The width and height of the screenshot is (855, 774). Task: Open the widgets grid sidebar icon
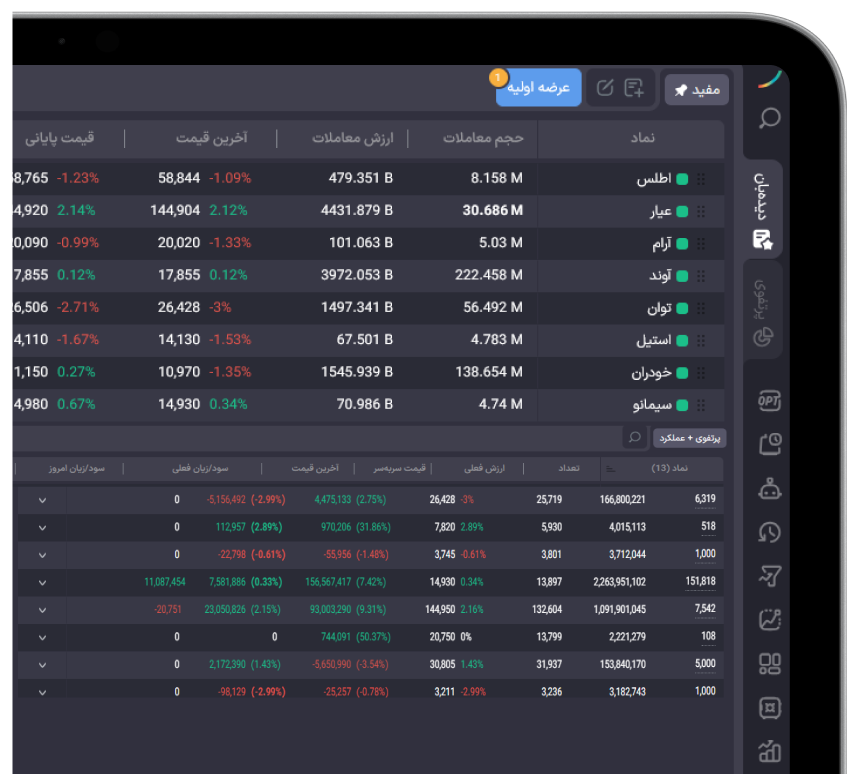[769, 664]
